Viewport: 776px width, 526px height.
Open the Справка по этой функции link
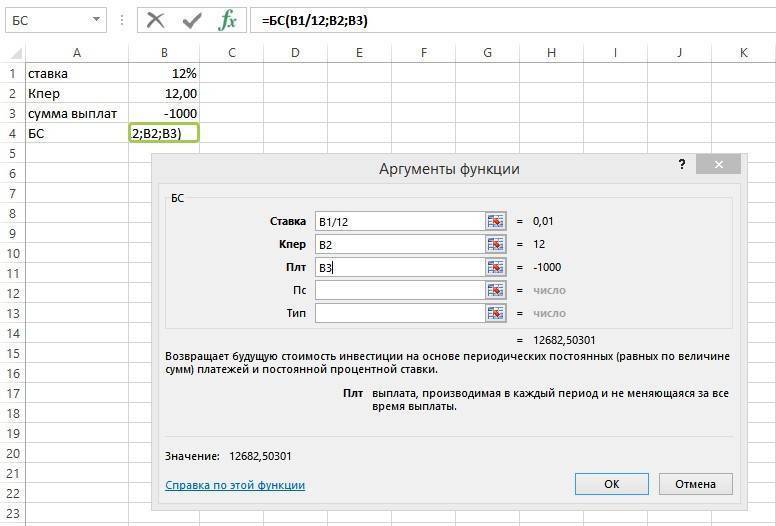(234, 485)
